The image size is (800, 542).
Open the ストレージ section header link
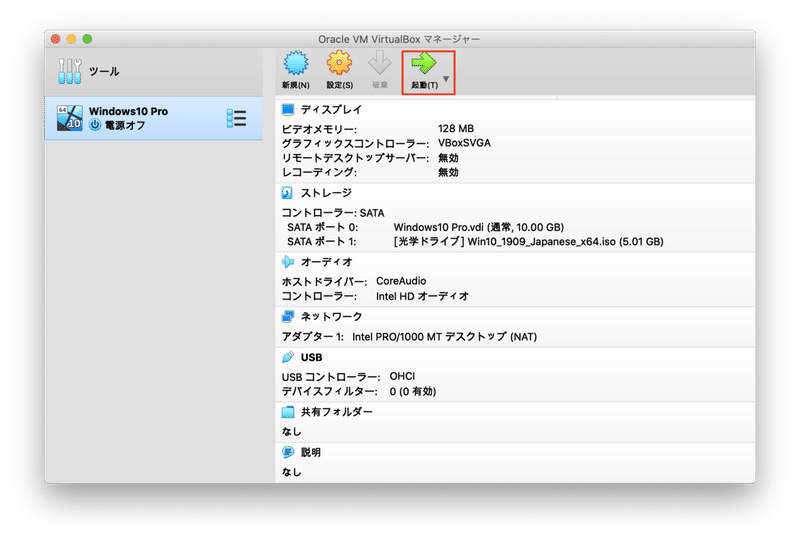point(326,193)
